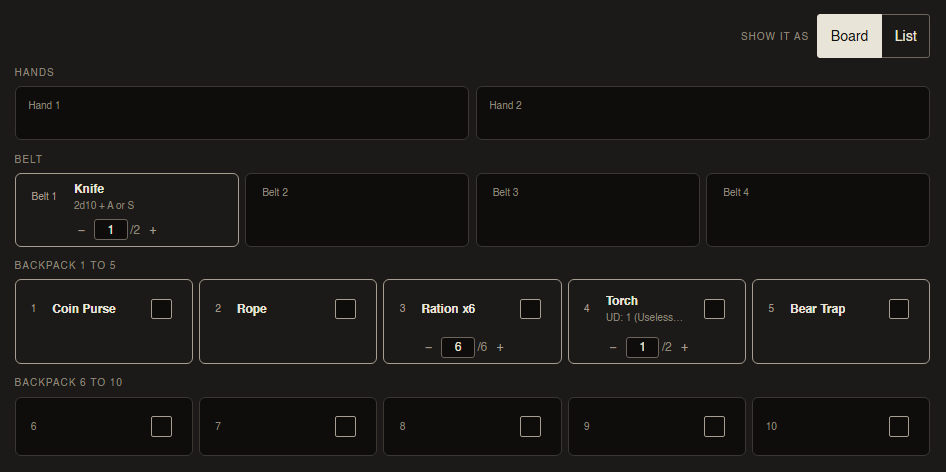This screenshot has height=472, width=946.
Task: Tick the Rope checkbox
Action: coord(345,309)
